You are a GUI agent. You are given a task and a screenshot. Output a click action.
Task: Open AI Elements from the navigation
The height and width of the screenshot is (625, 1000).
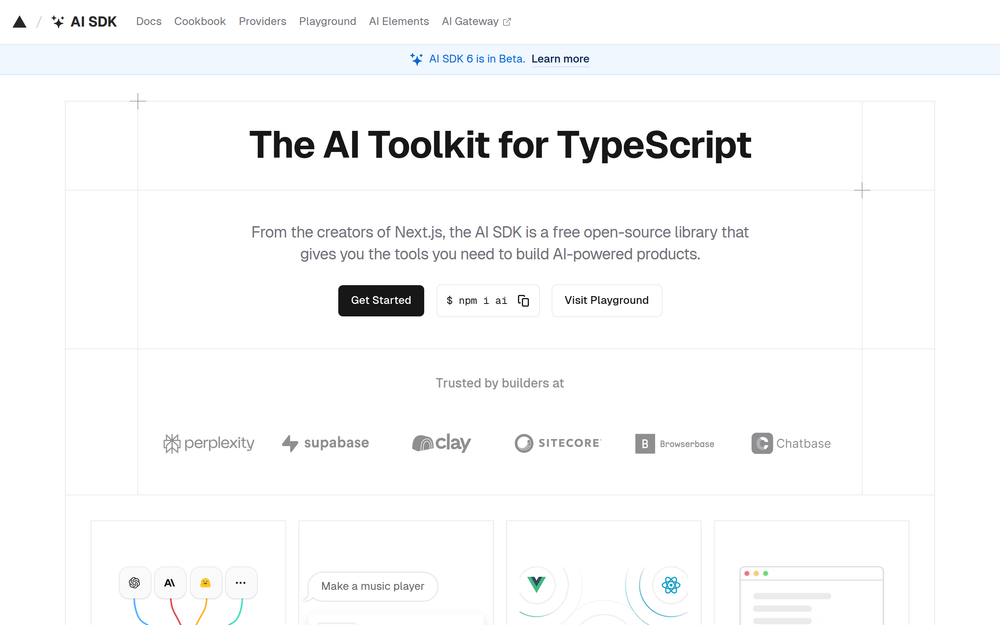point(399,22)
